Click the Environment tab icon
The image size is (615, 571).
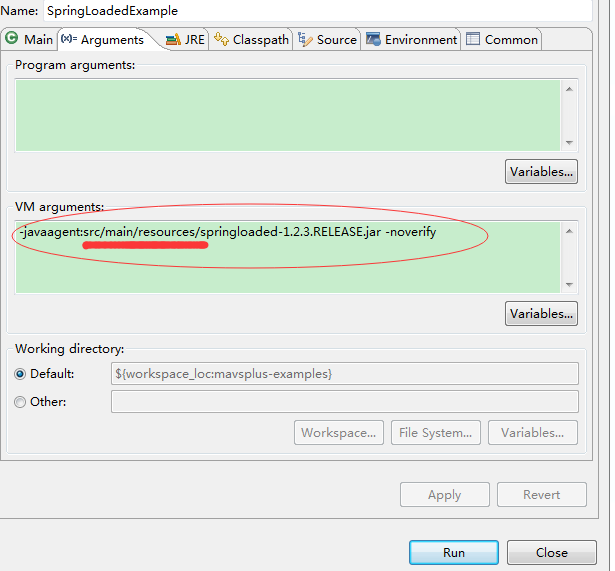(x=373, y=39)
